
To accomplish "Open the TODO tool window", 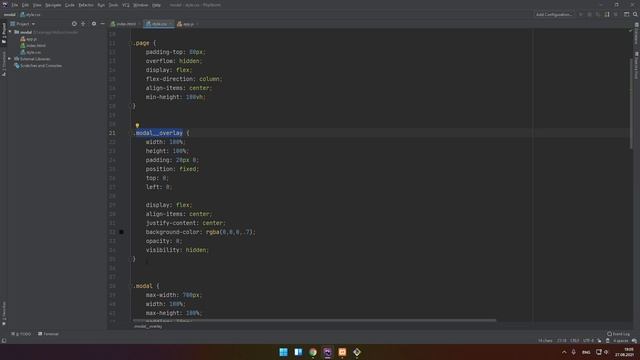I will (x=21, y=334).
